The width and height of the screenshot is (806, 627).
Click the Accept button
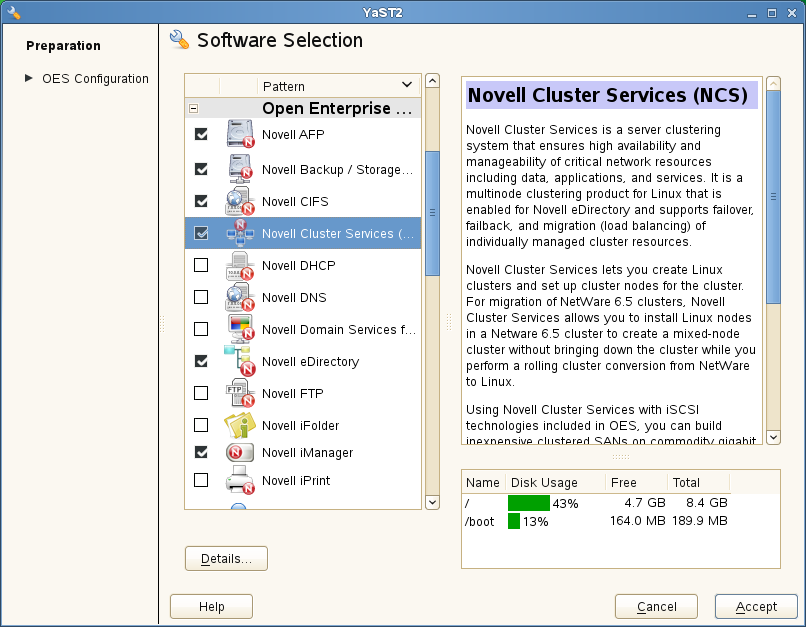pos(755,606)
